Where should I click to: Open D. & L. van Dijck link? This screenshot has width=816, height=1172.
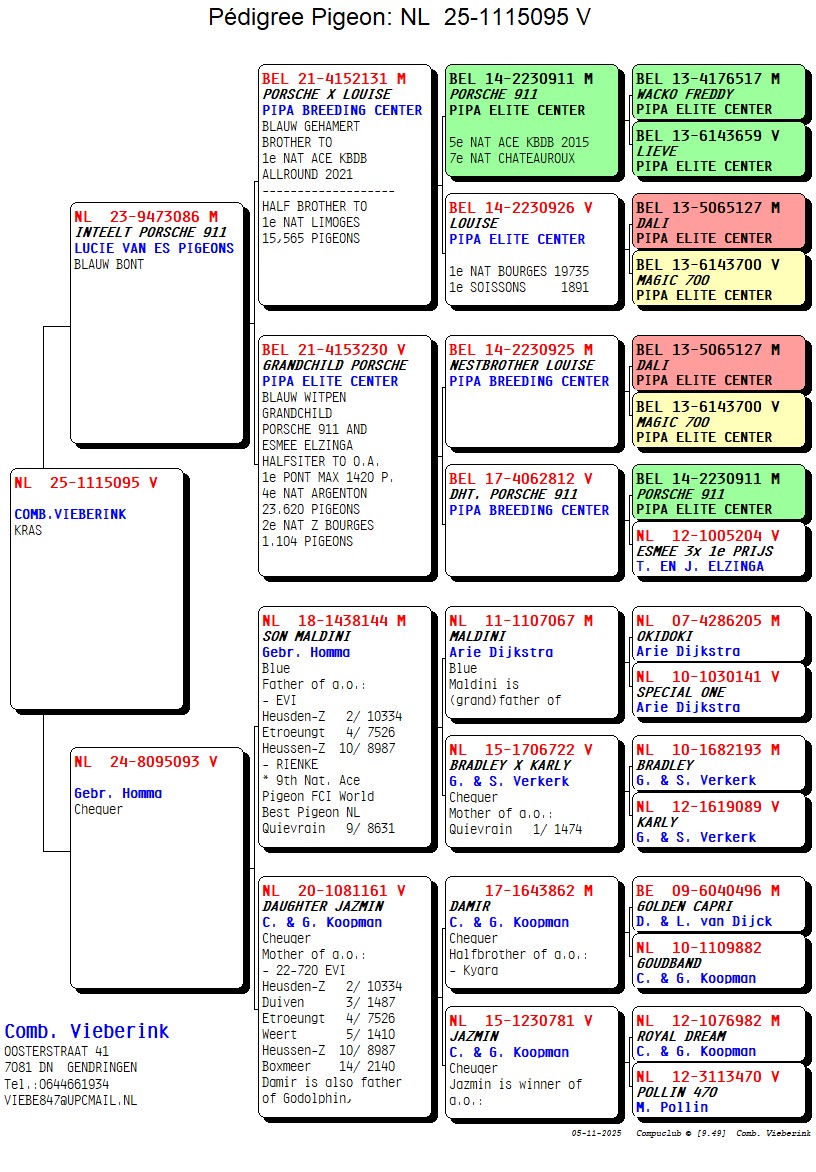704,921
